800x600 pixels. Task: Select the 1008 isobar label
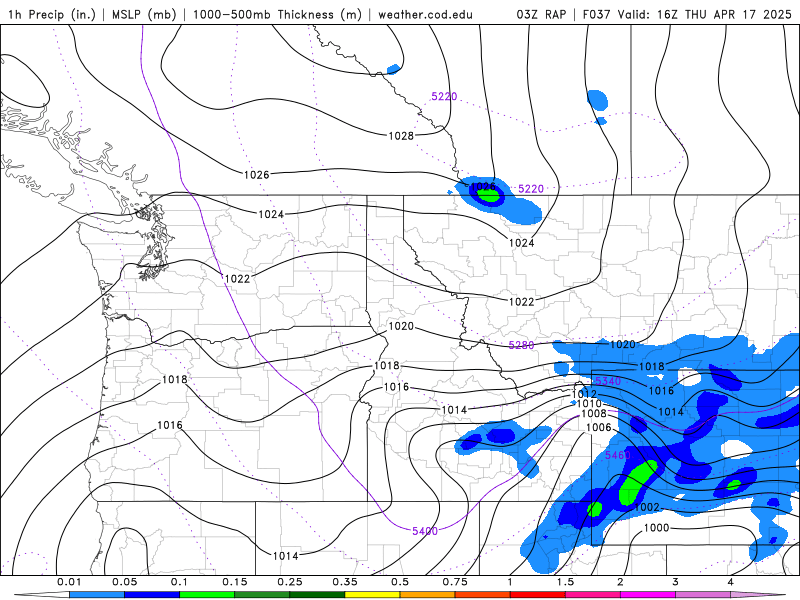594,413
